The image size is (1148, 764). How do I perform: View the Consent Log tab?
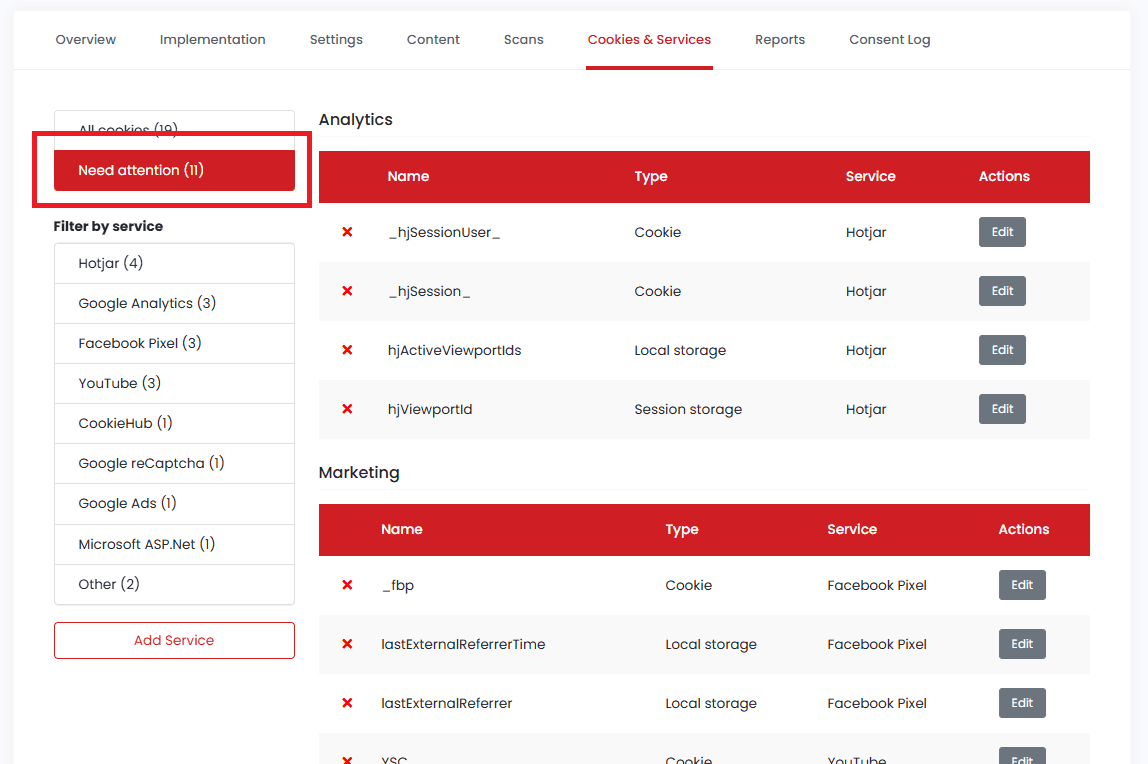point(890,40)
